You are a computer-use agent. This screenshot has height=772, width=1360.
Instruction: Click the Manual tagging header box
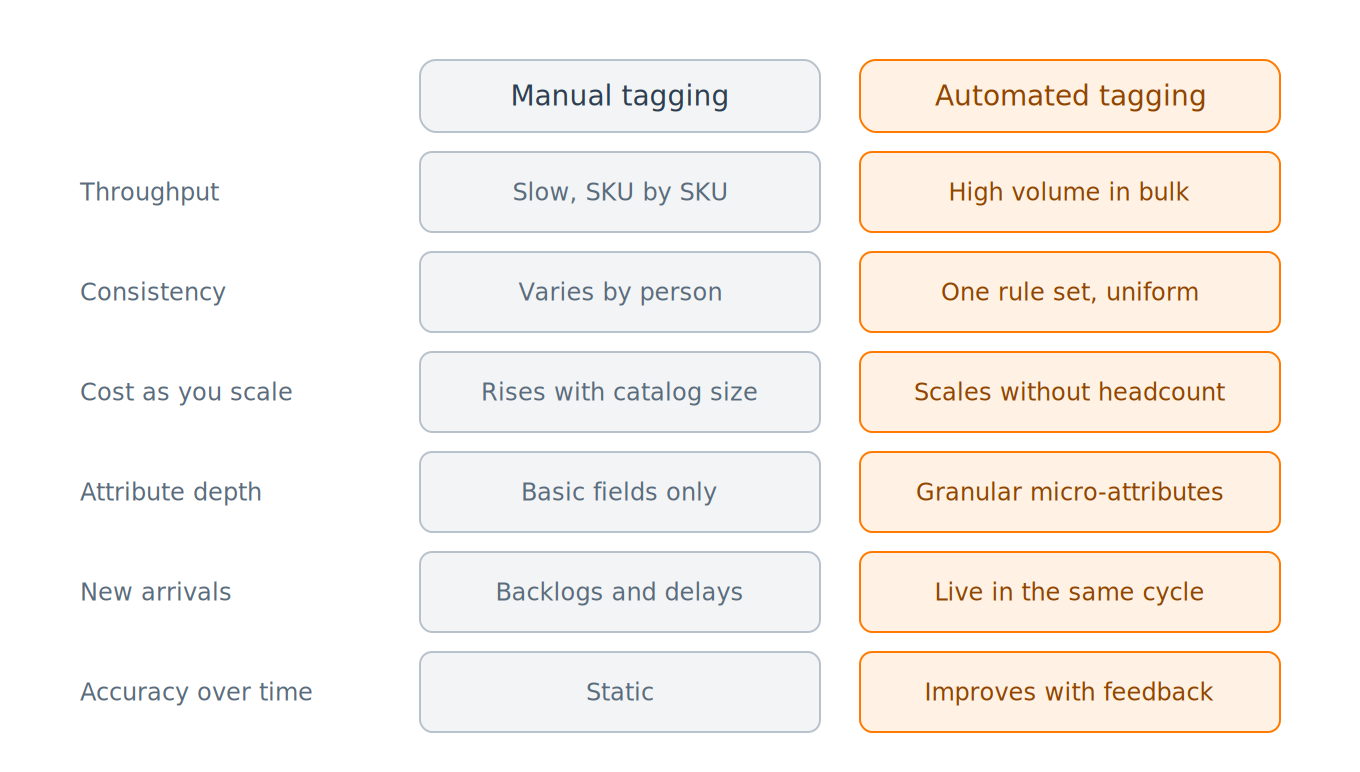coord(620,96)
